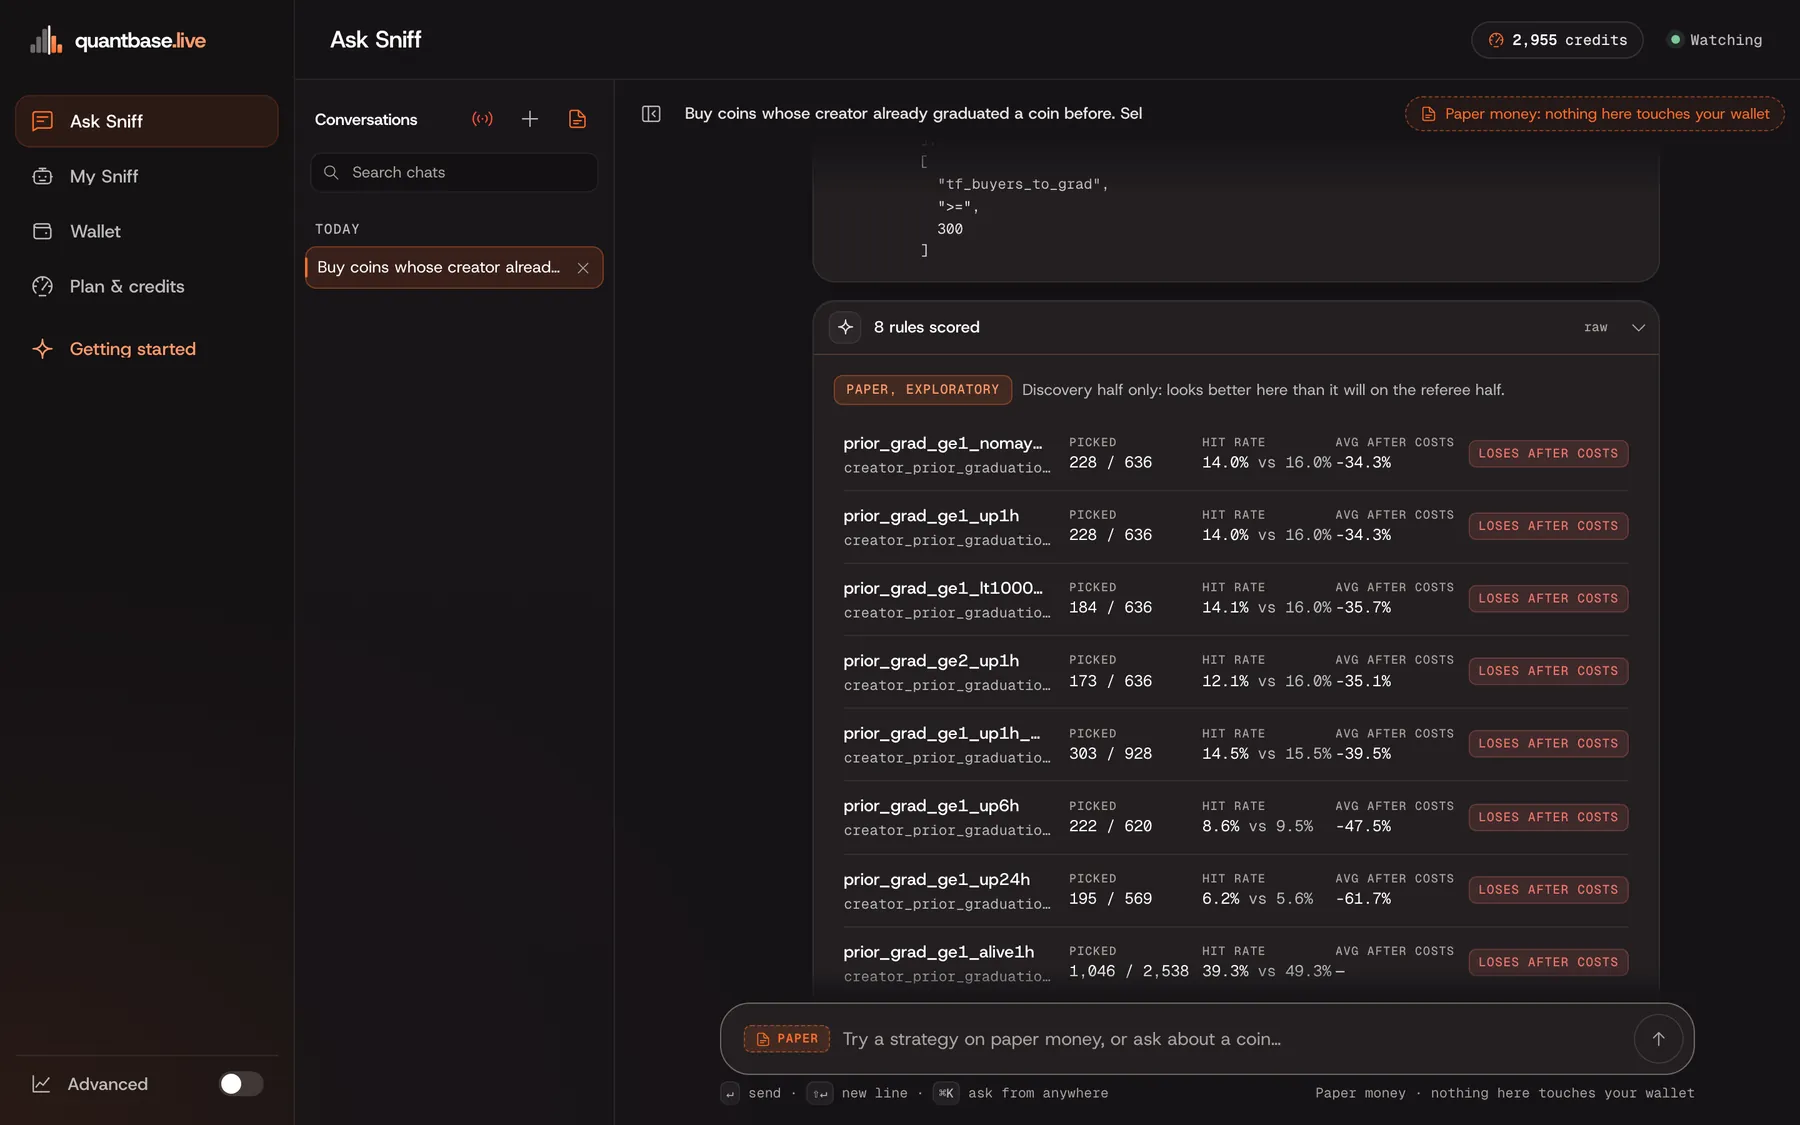This screenshot has height=1125, width=1800.
Task: Open the prior_grad_ge2_up1h rule row
Action: 1235,672
